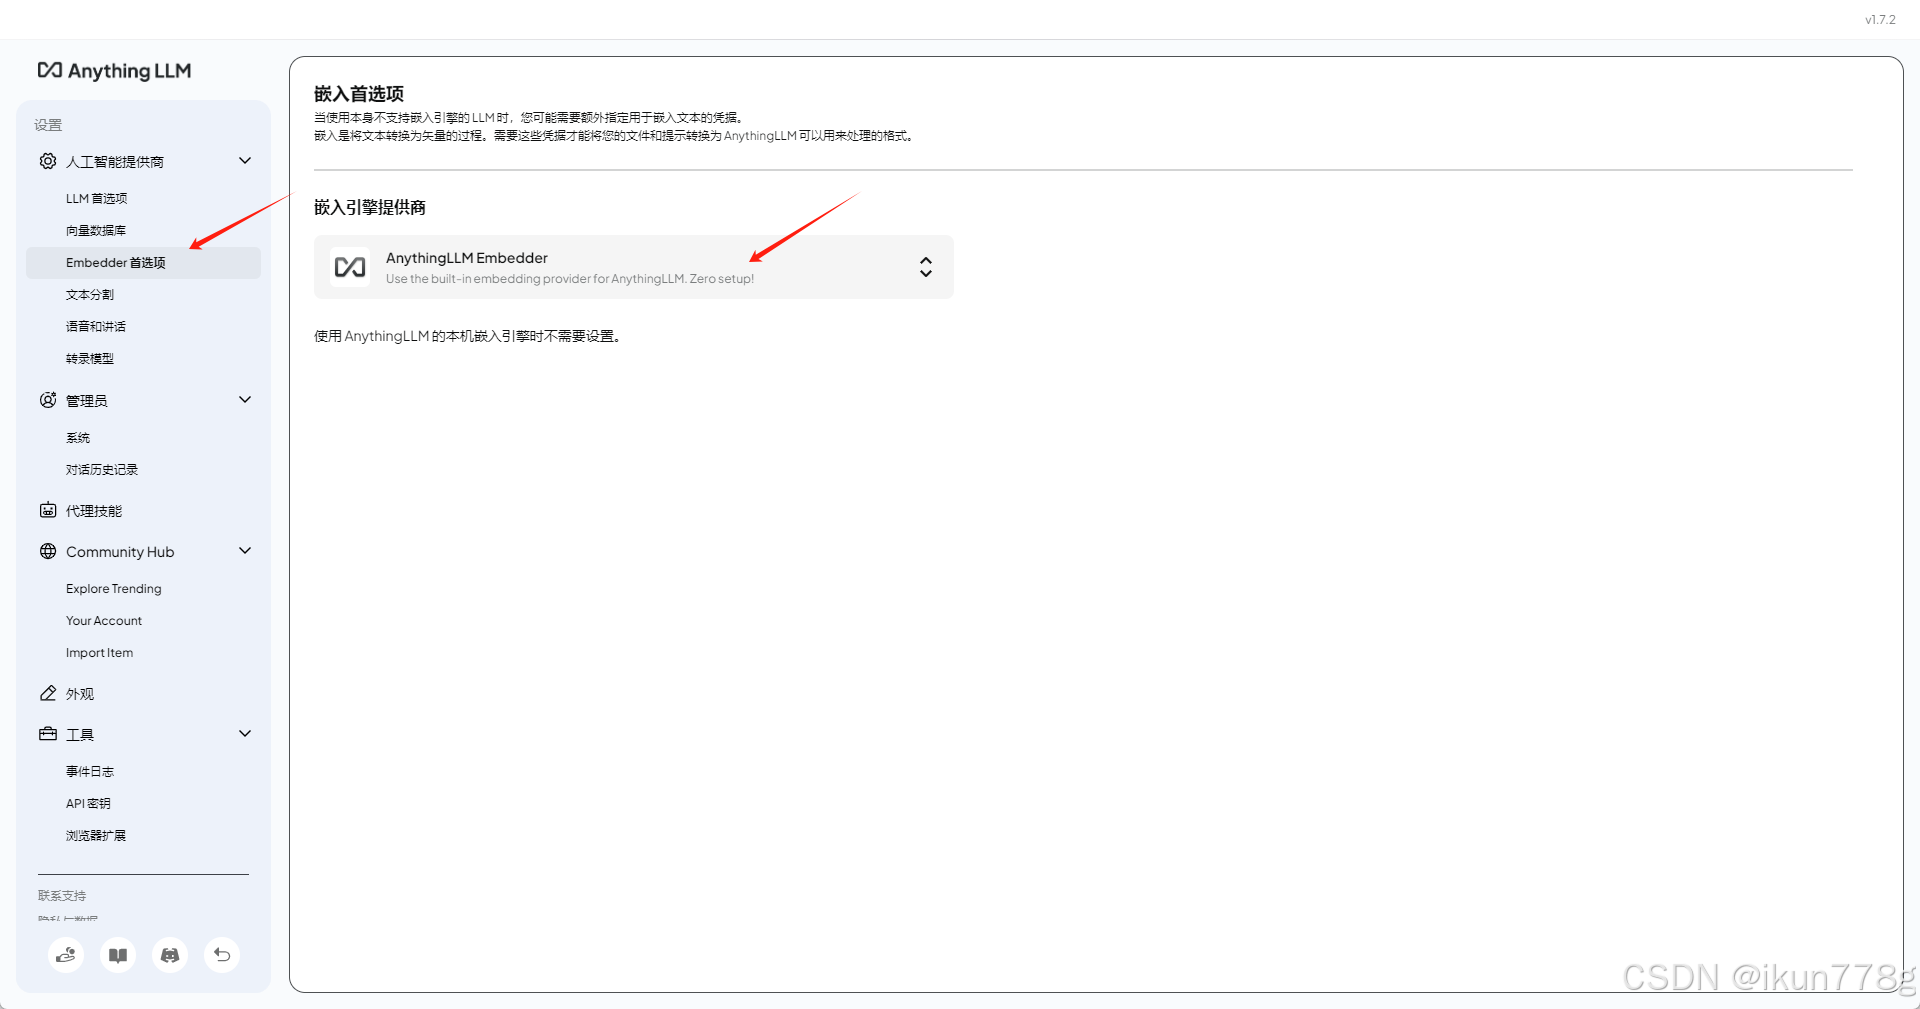Click the pencil icon beside 外观
Image resolution: width=1920 pixels, height=1009 pixels.
pyautogui.click(x=48, y=693)
